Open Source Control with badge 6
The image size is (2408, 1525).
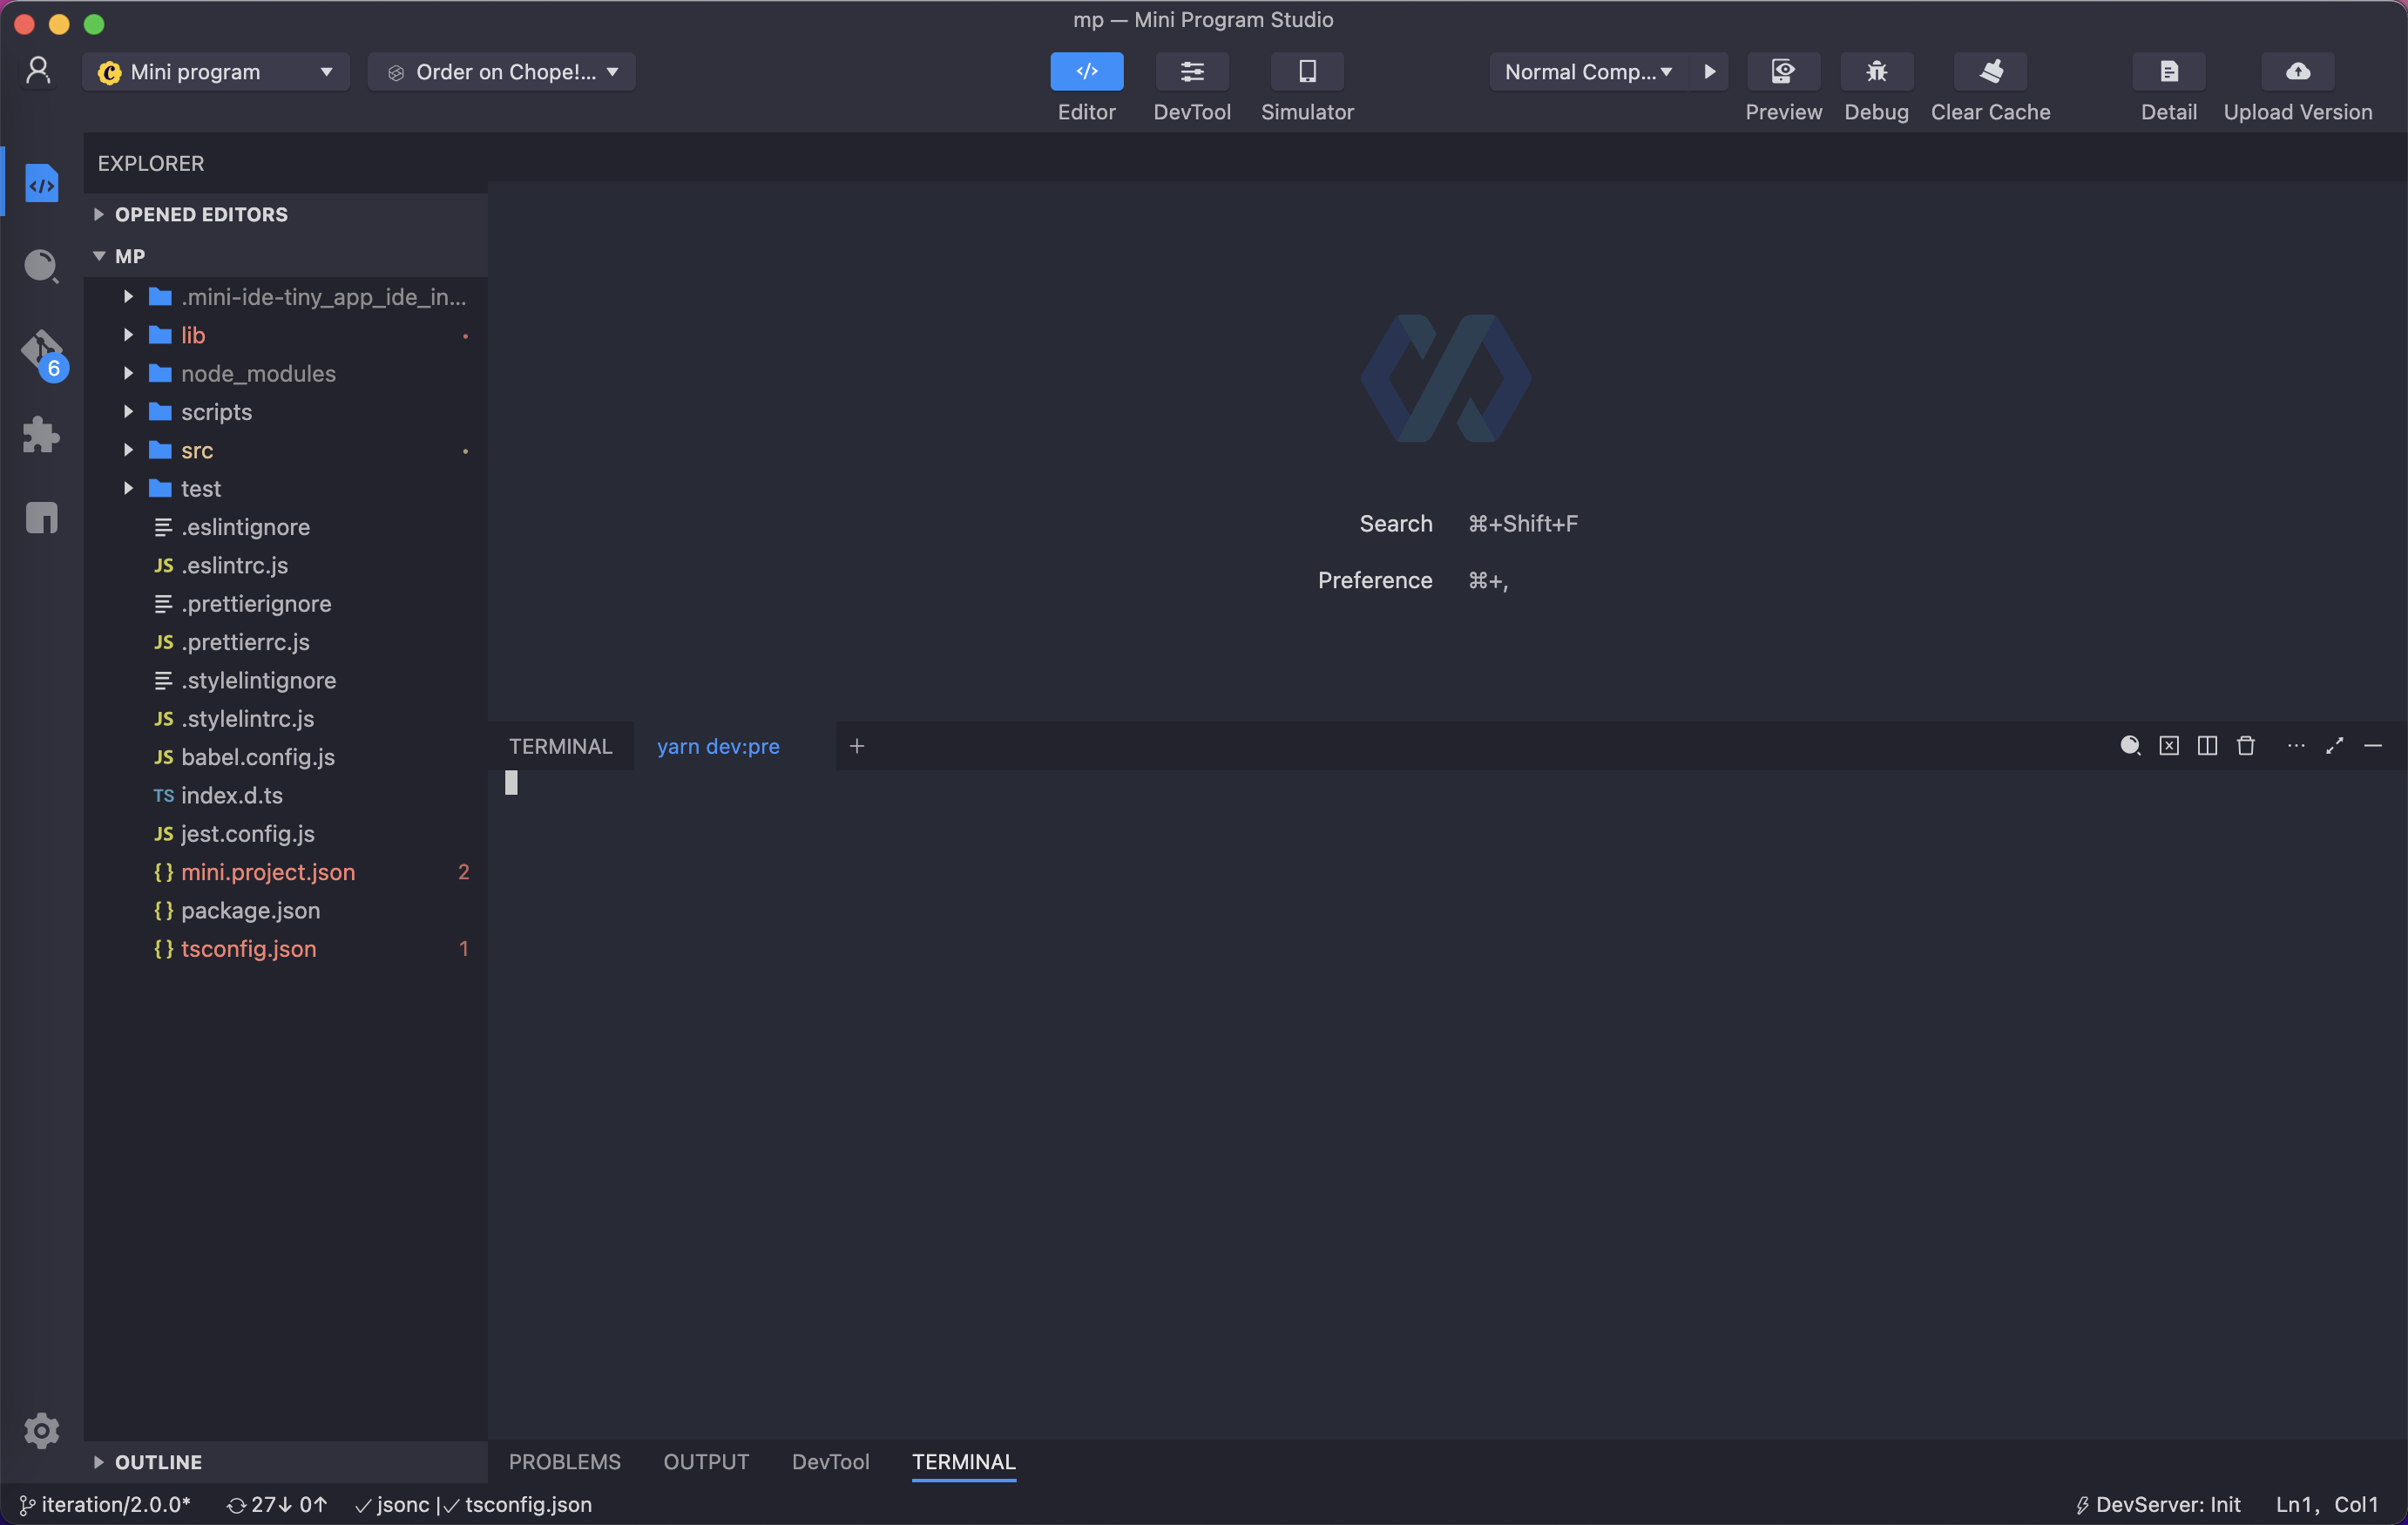tap(42, 352)
